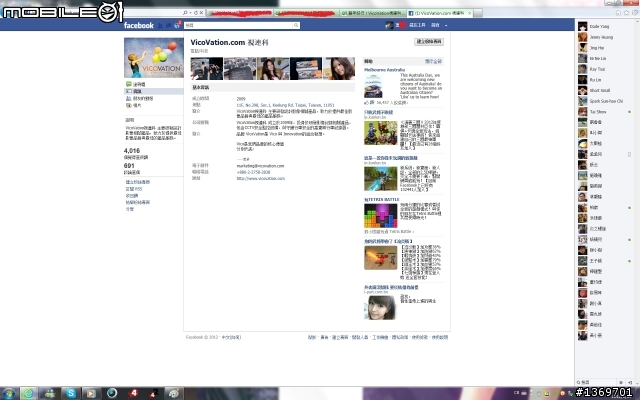This screenshot has height=400, width=640.
Task: Click the Facebook © 2012 footer language link
Action: click(231, 337)
